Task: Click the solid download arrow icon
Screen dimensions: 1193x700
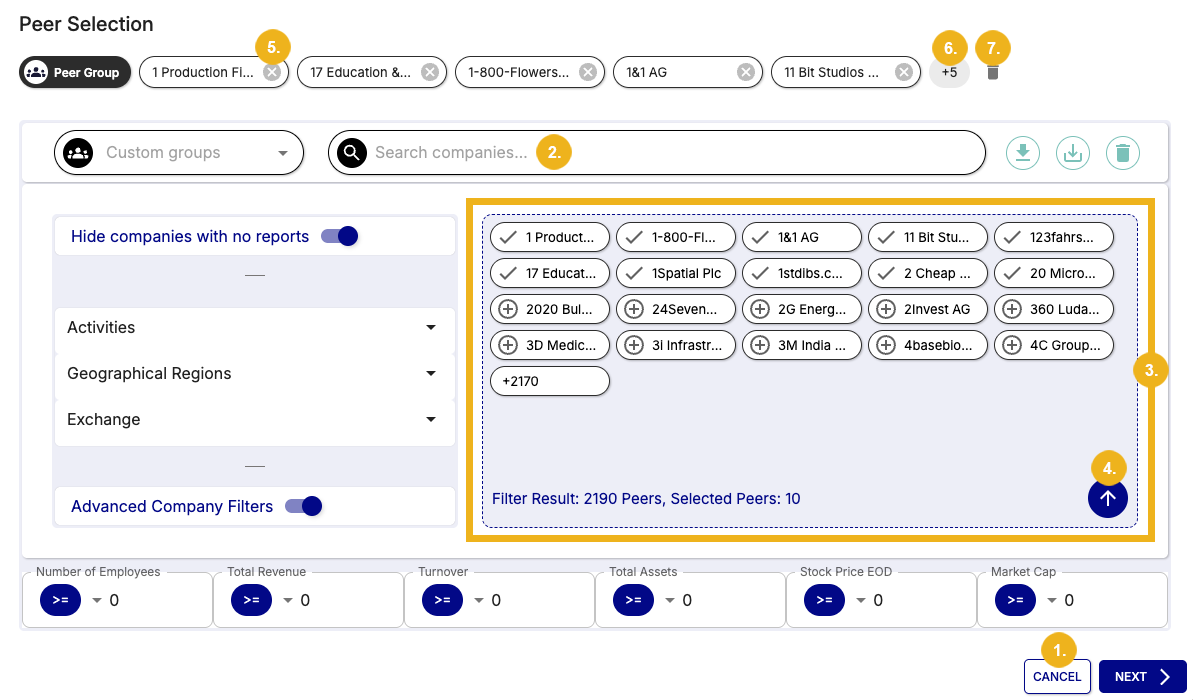Action: (1022, 153)
